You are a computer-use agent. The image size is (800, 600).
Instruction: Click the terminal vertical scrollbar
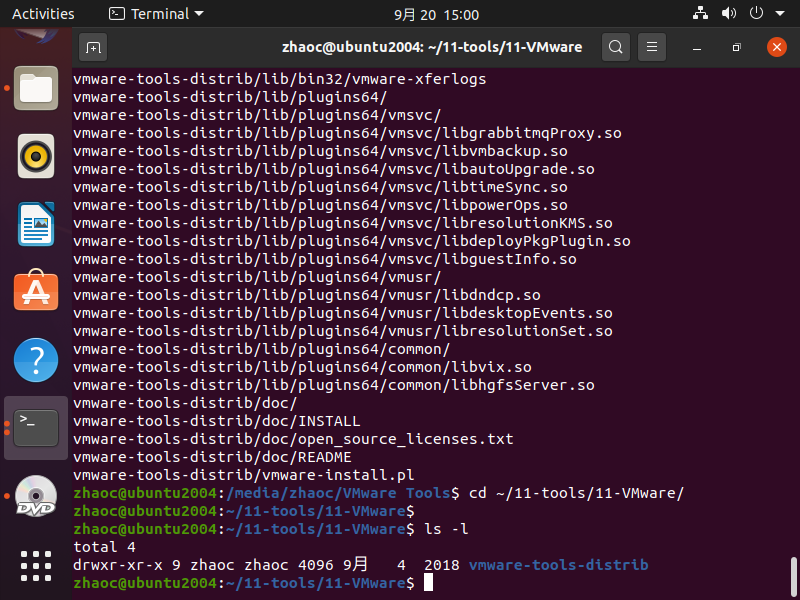coord(793,576)
